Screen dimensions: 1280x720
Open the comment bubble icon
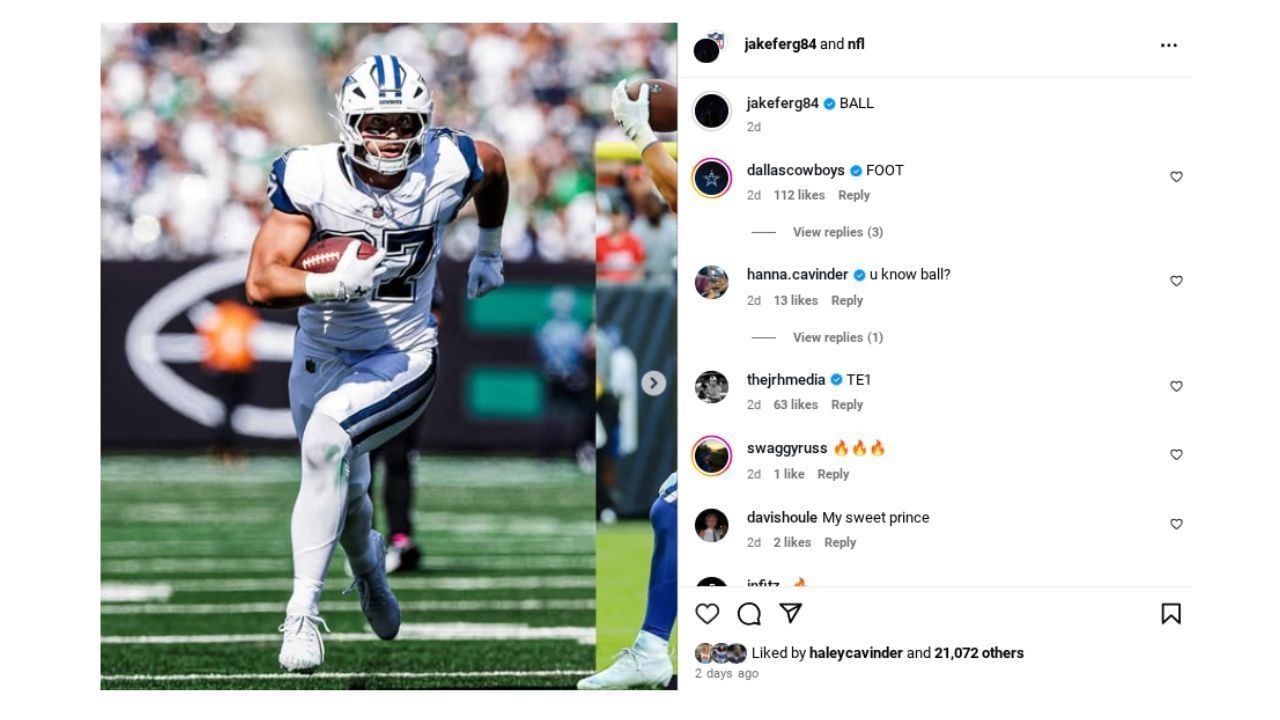749,613
